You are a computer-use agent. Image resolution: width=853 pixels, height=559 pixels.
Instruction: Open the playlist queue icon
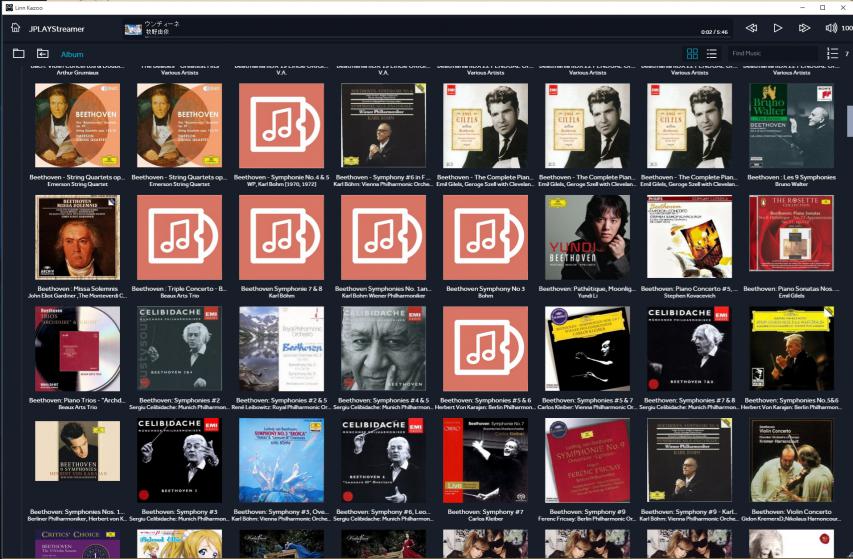click(832, 53)
